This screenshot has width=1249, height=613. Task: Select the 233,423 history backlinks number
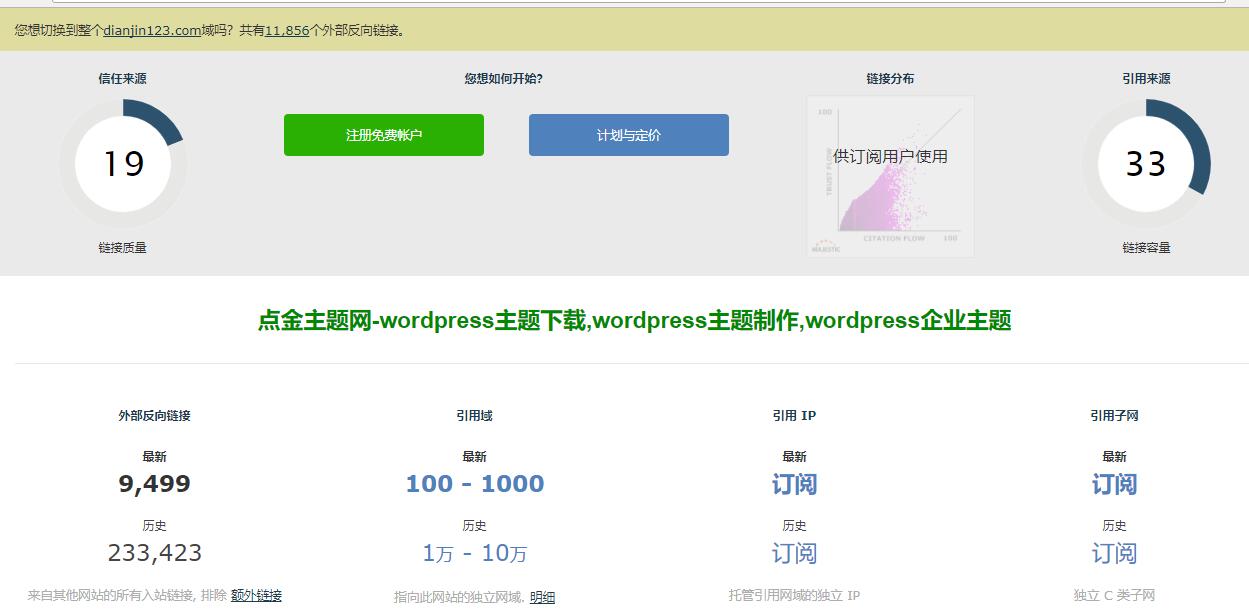pos(154,553)
